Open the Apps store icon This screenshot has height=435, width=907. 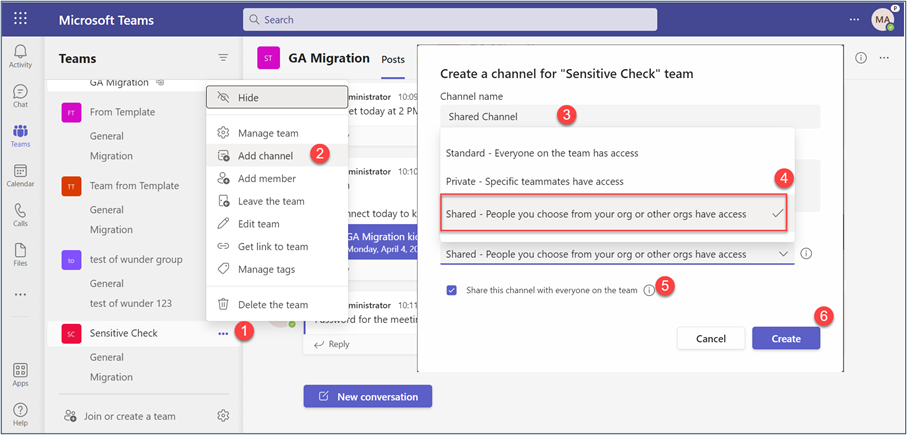click(x=20, y=375)
